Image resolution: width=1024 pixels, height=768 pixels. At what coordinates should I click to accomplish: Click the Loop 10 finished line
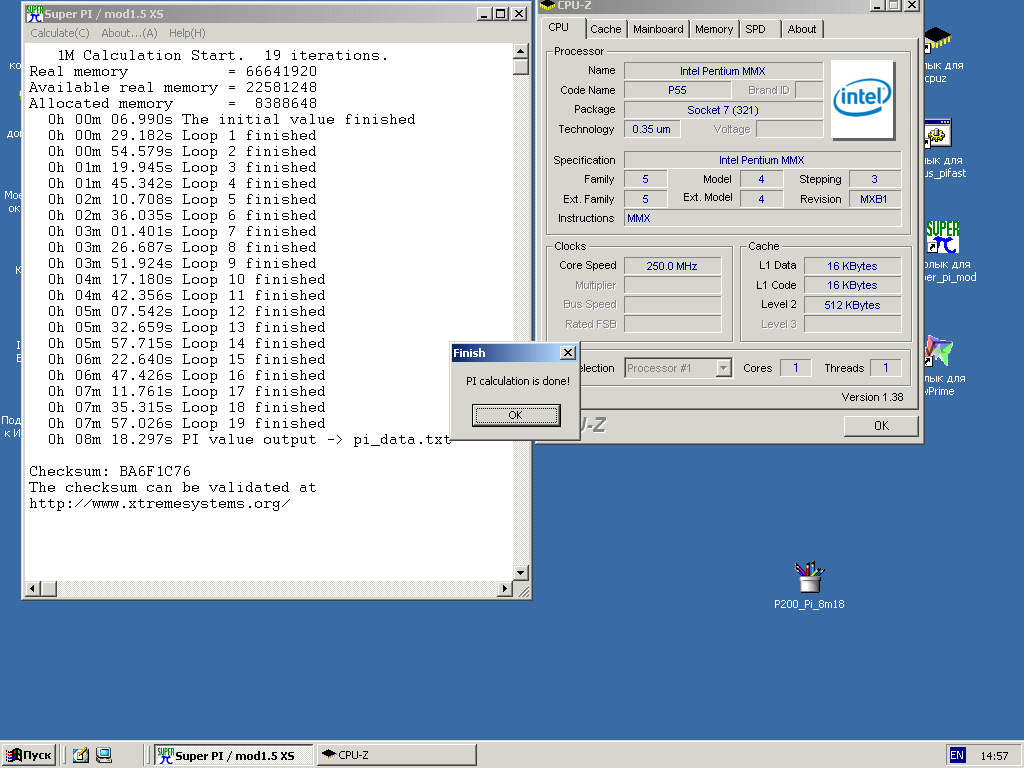coord(186,280)
